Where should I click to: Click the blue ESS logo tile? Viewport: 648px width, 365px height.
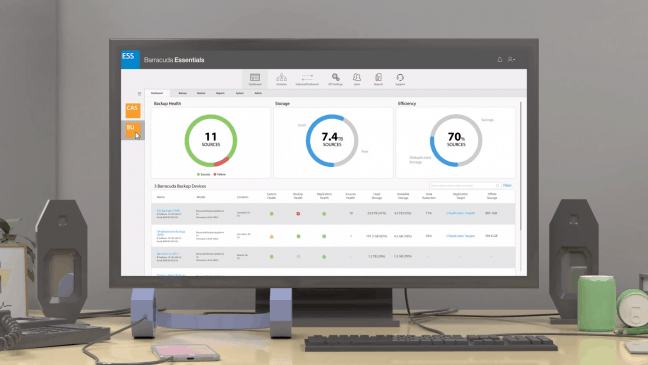[x=130, y=59]
